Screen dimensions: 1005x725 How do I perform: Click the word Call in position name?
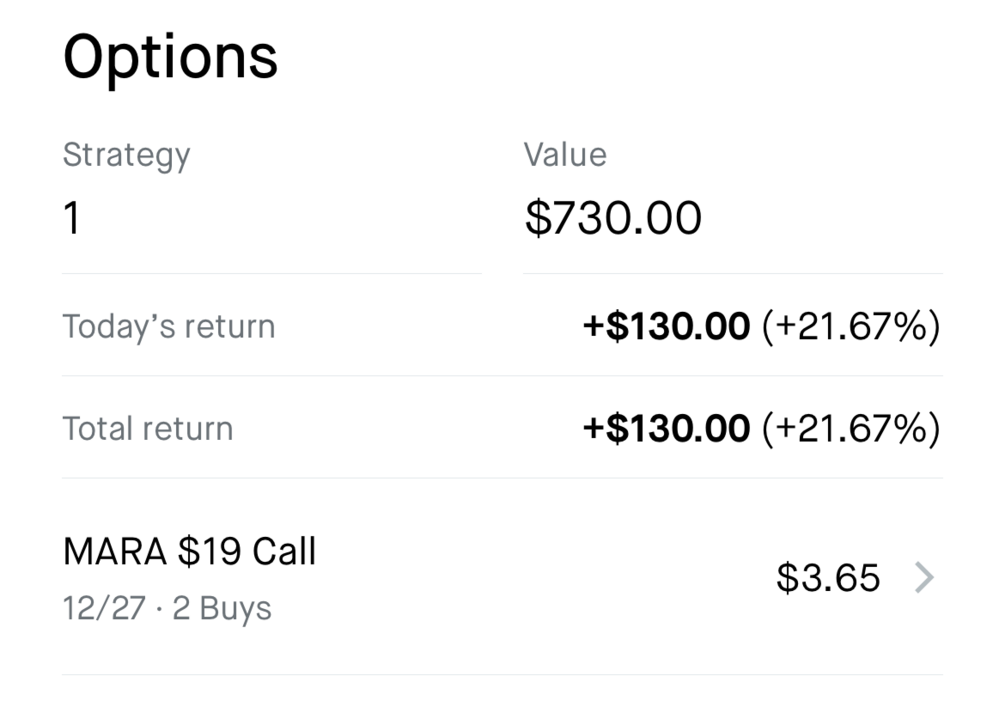(284, 552)
